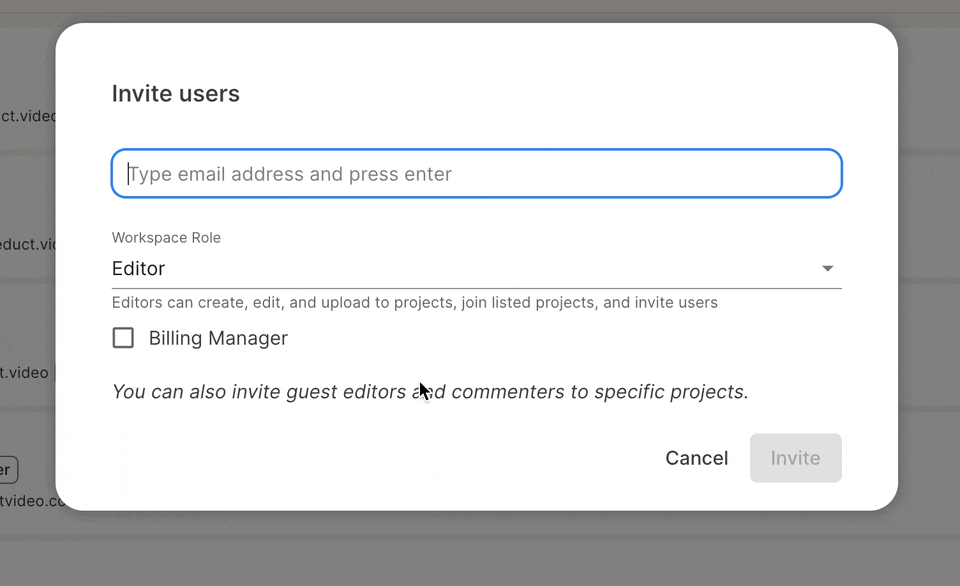Click the Billing Manager label
This screenshot has width=960, height=586.
coord(218,338)
